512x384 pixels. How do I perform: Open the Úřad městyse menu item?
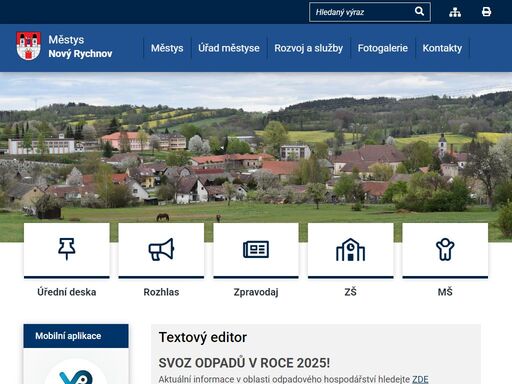229,48
